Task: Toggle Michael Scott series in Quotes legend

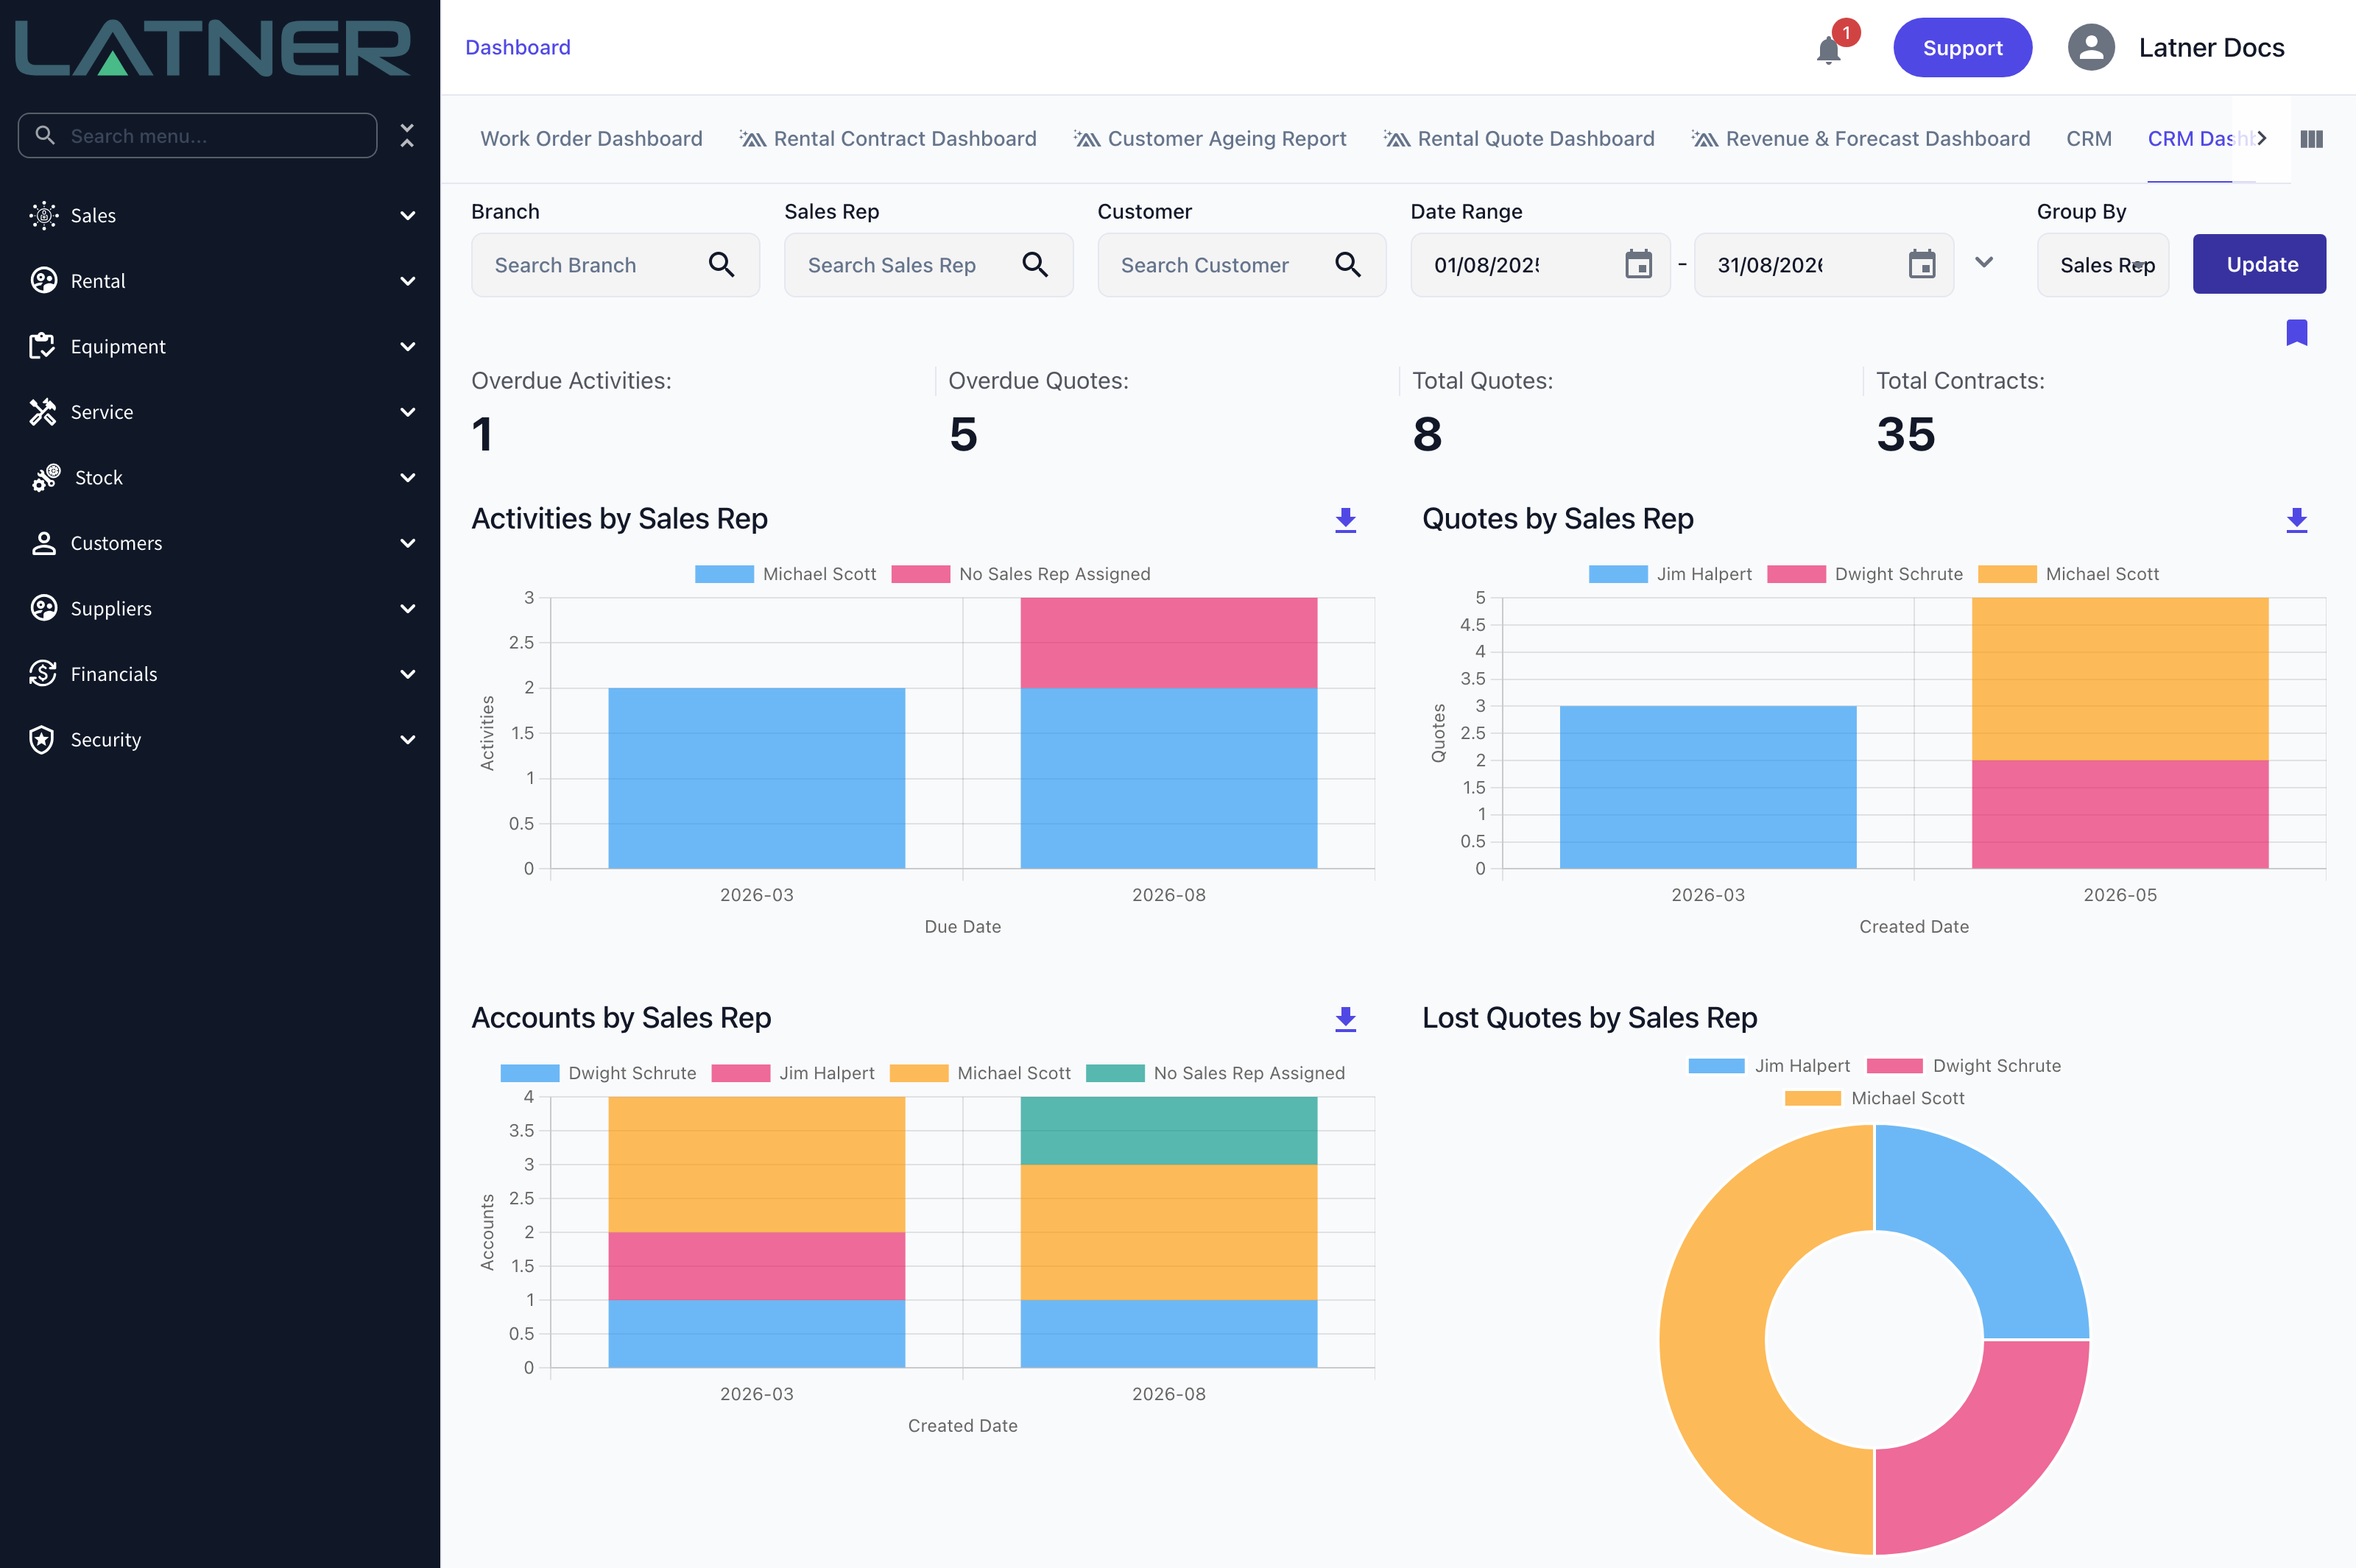Action: (x=2068, y=574)
